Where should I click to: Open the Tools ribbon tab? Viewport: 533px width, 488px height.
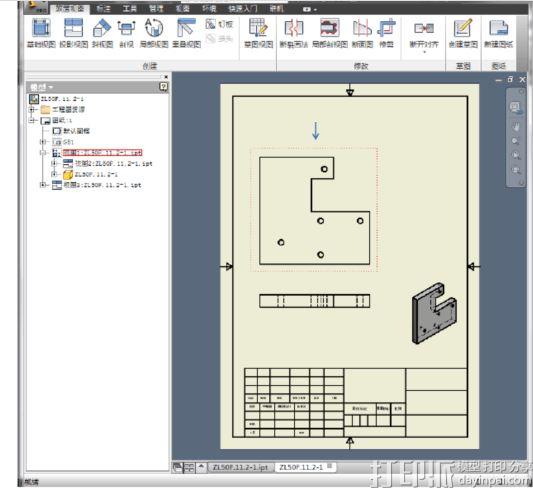point(130,8)
